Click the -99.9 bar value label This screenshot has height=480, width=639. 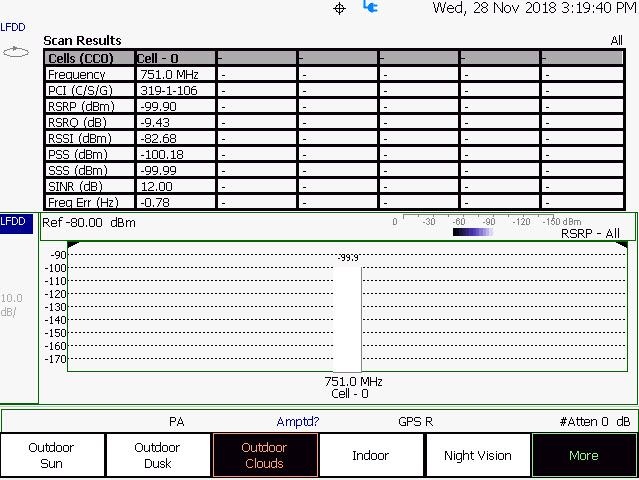[x=348, y=258]
